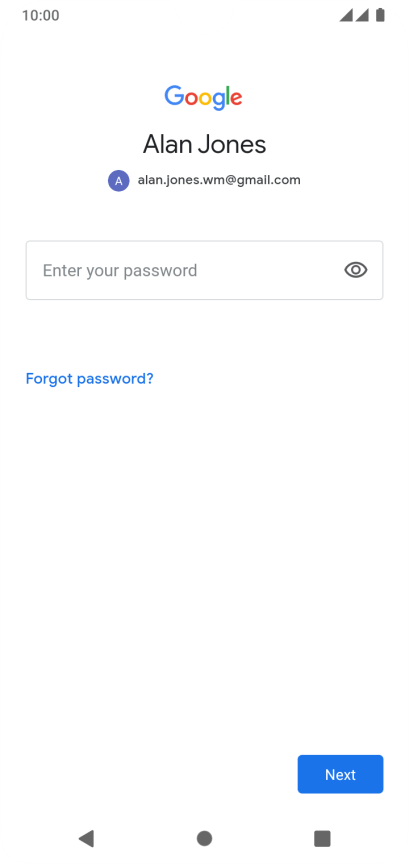Tap the alan.jones.wm@gmail.com email address
The image size is (409, 864).
tap(219, 180)
